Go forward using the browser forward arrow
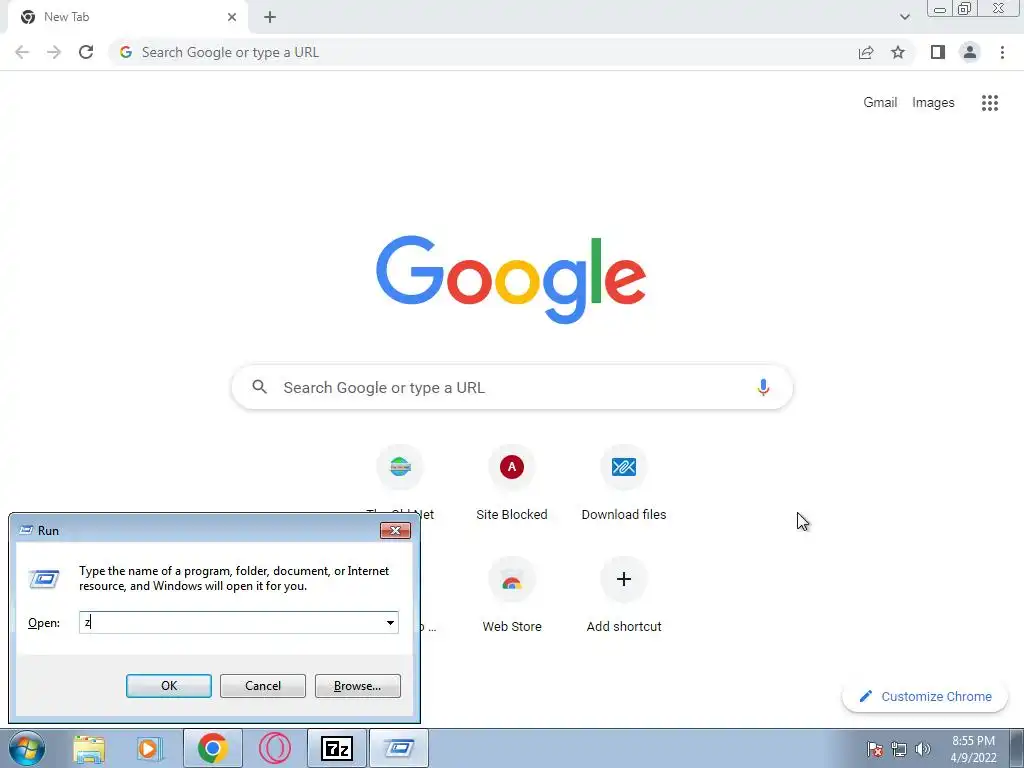The width and height of the screenshot is (1024, 768). tap(54, 52)
